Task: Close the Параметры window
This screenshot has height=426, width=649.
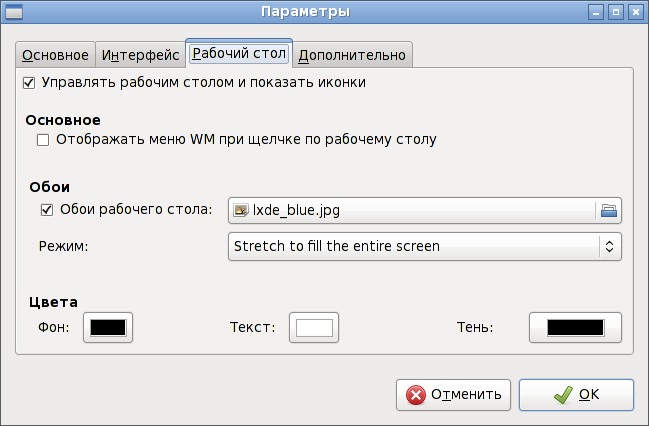Action: pyautogui.click(x=636, y=12)
